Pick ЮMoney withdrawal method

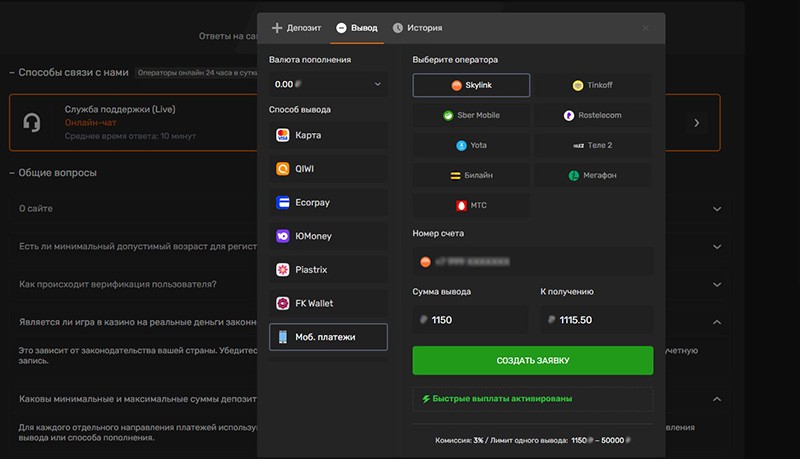point(328,236)
